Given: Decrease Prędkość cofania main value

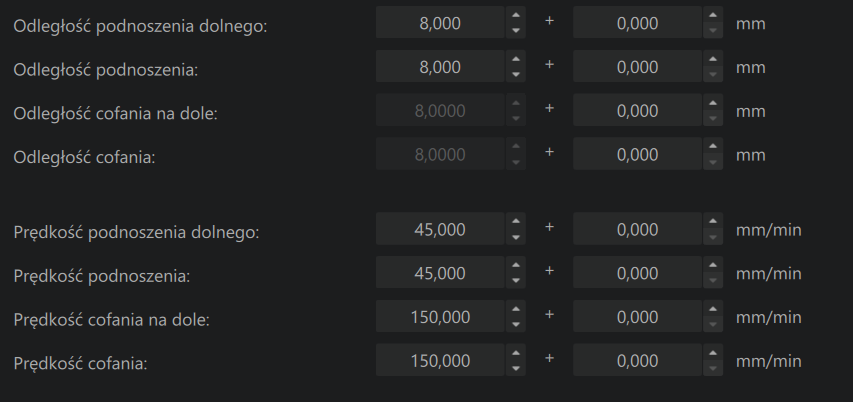Looking at the screenshot, I should (516, 368).
